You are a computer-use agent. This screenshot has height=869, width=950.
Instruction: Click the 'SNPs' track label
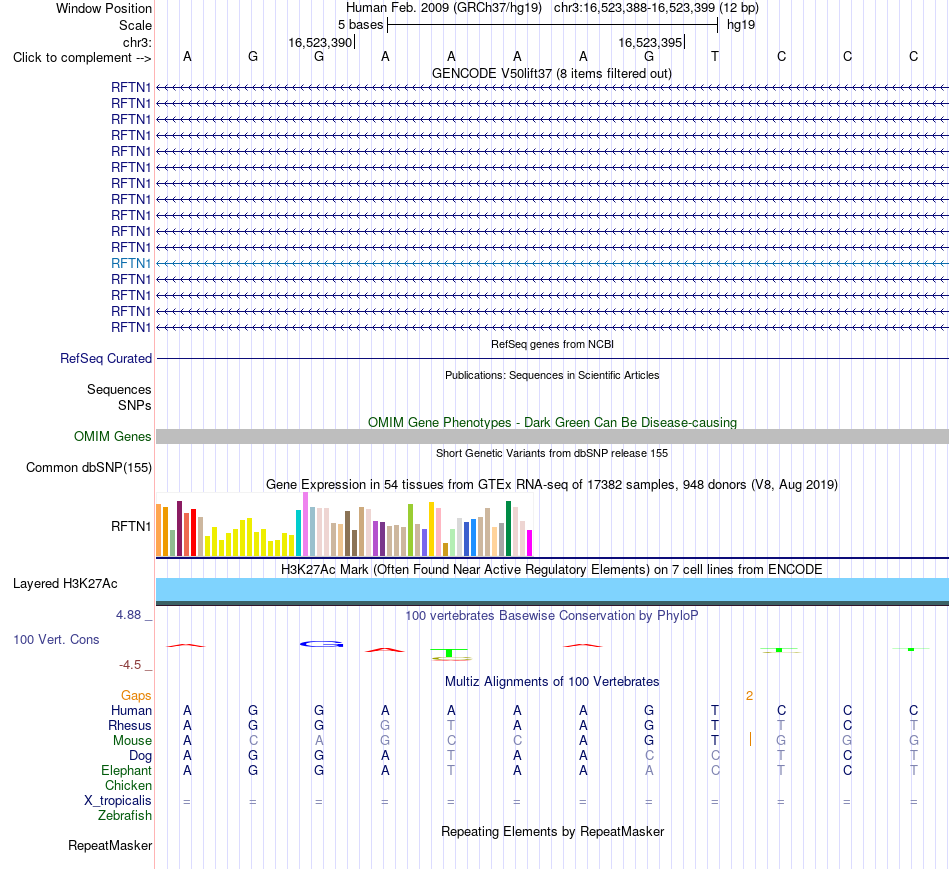[135, 405]
